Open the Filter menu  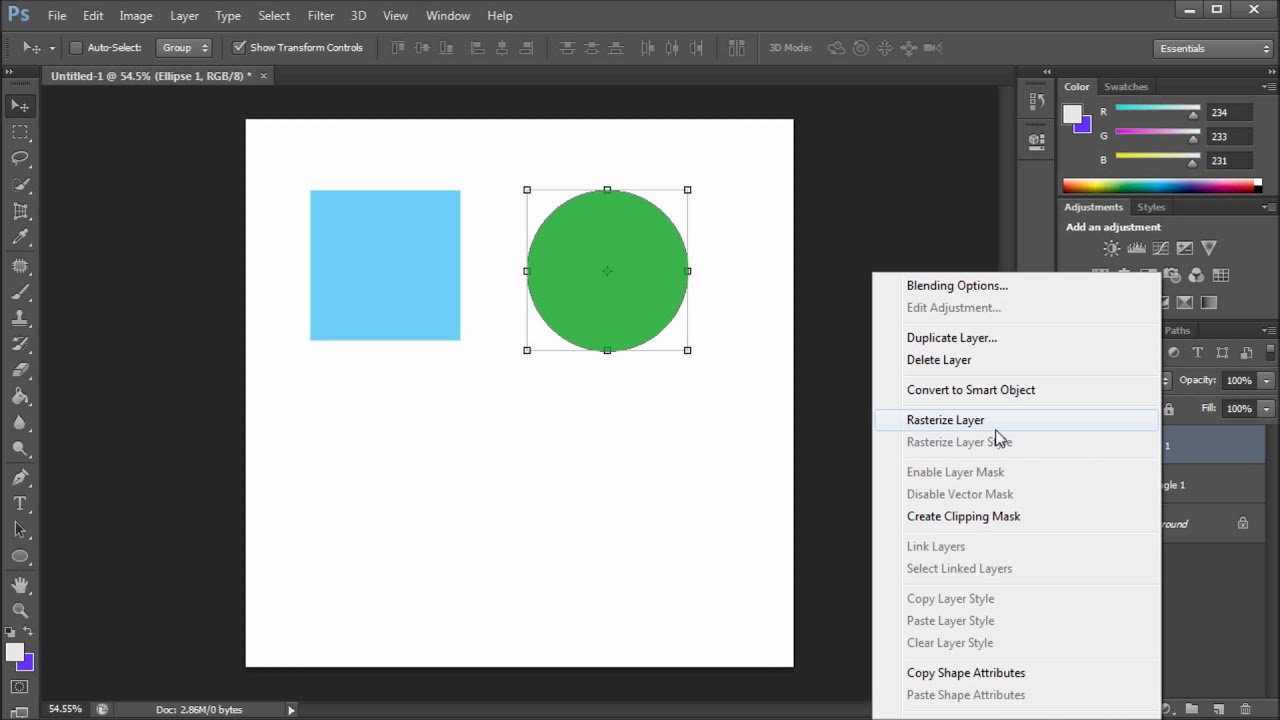(321, 15)
